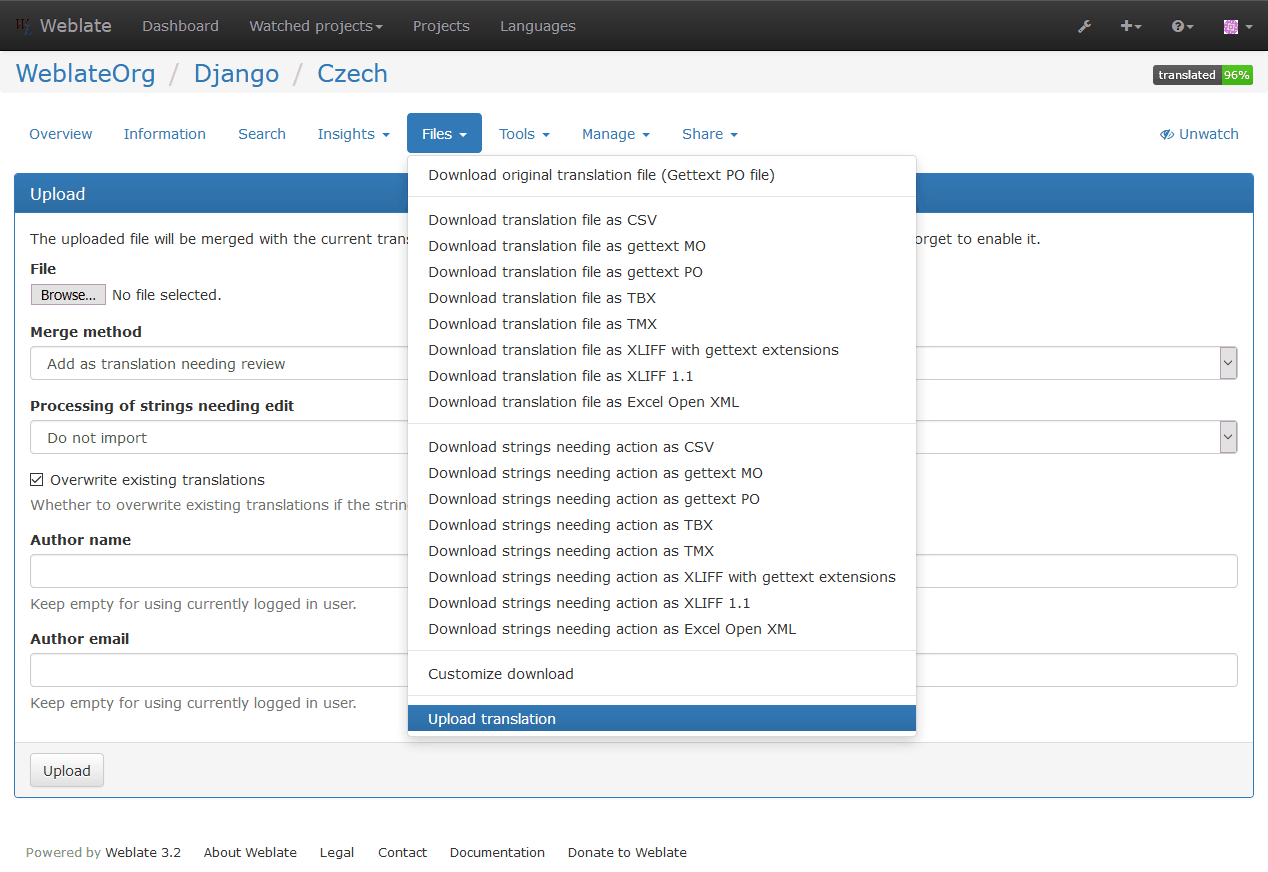The height and width of the screenshot is (872, 1268).
Task: Download strings needing action as TBX
Action: [662, 525]
